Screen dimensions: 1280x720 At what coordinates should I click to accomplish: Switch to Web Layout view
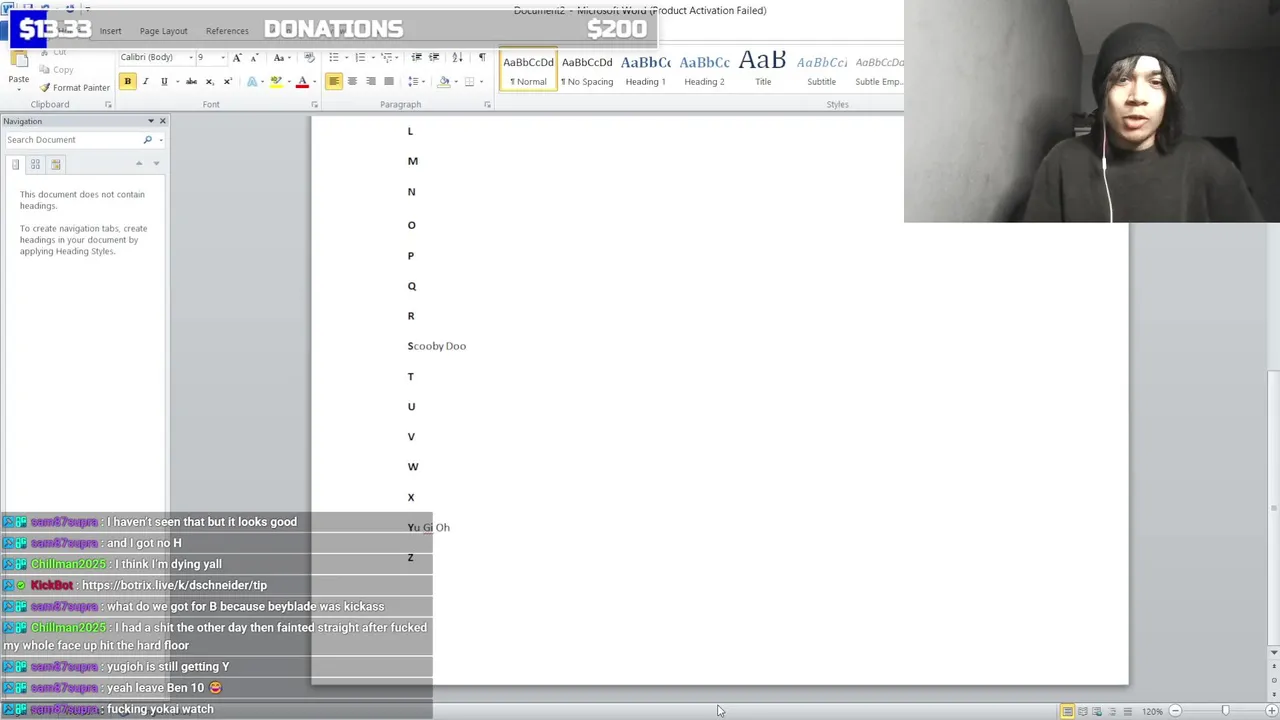(1097, 711)
